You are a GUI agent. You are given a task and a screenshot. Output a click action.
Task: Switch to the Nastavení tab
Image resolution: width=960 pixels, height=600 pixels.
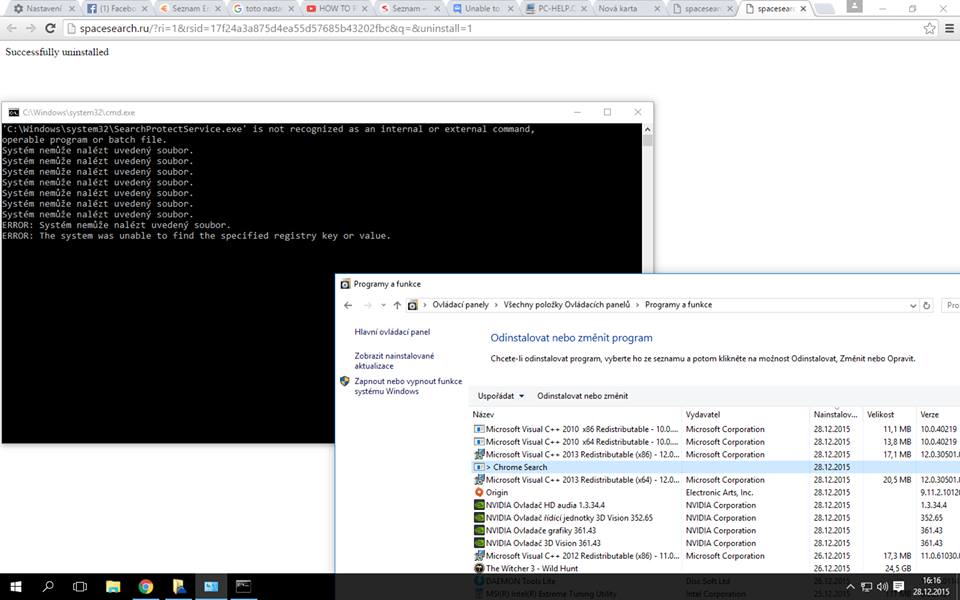[42, 9]
